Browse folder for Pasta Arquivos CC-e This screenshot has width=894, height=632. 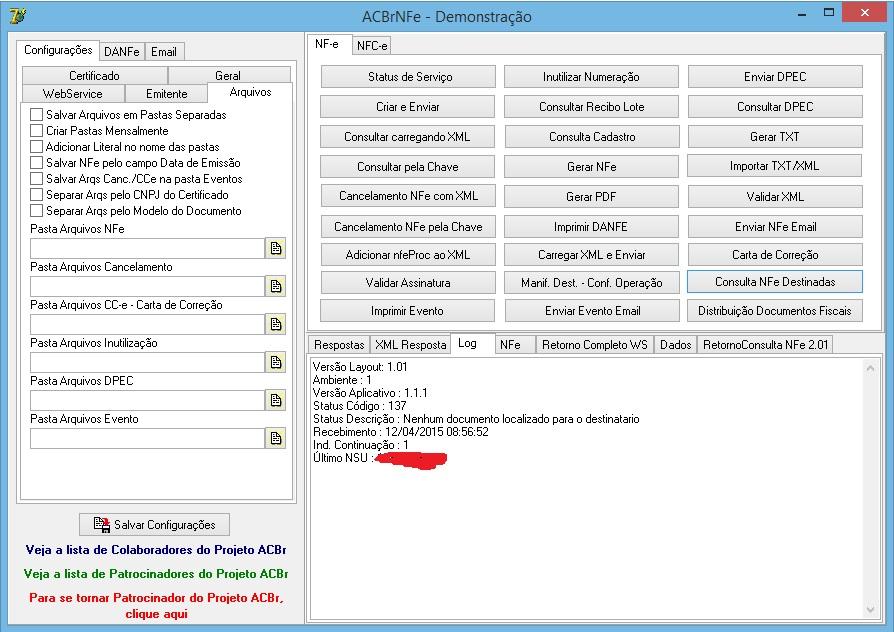[x=276, y=325]
